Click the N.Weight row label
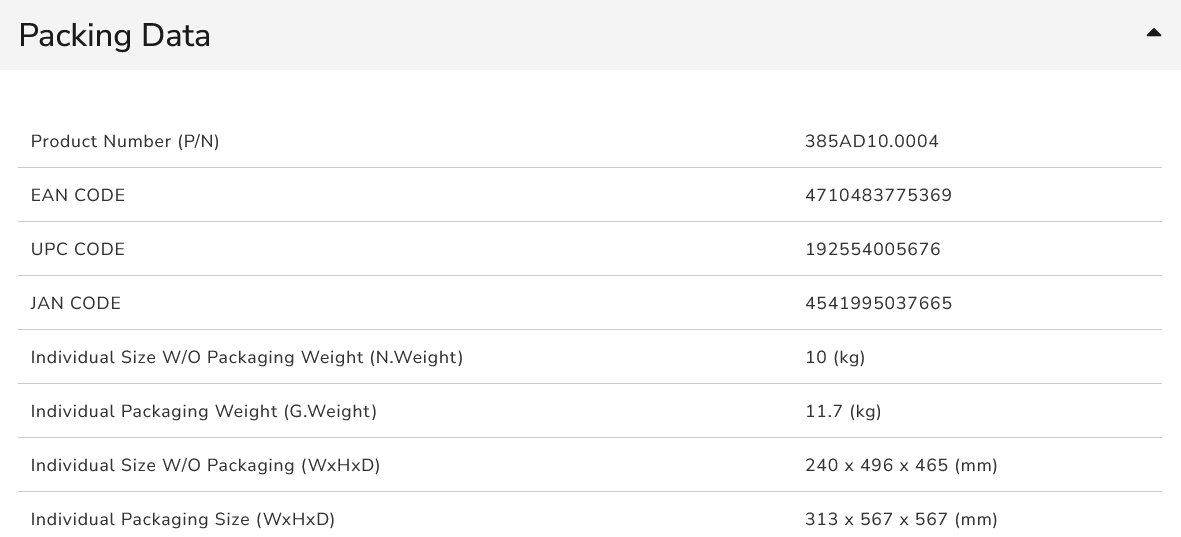The width and height of the screenshot is (1181, 537). (x=247, y=358)
